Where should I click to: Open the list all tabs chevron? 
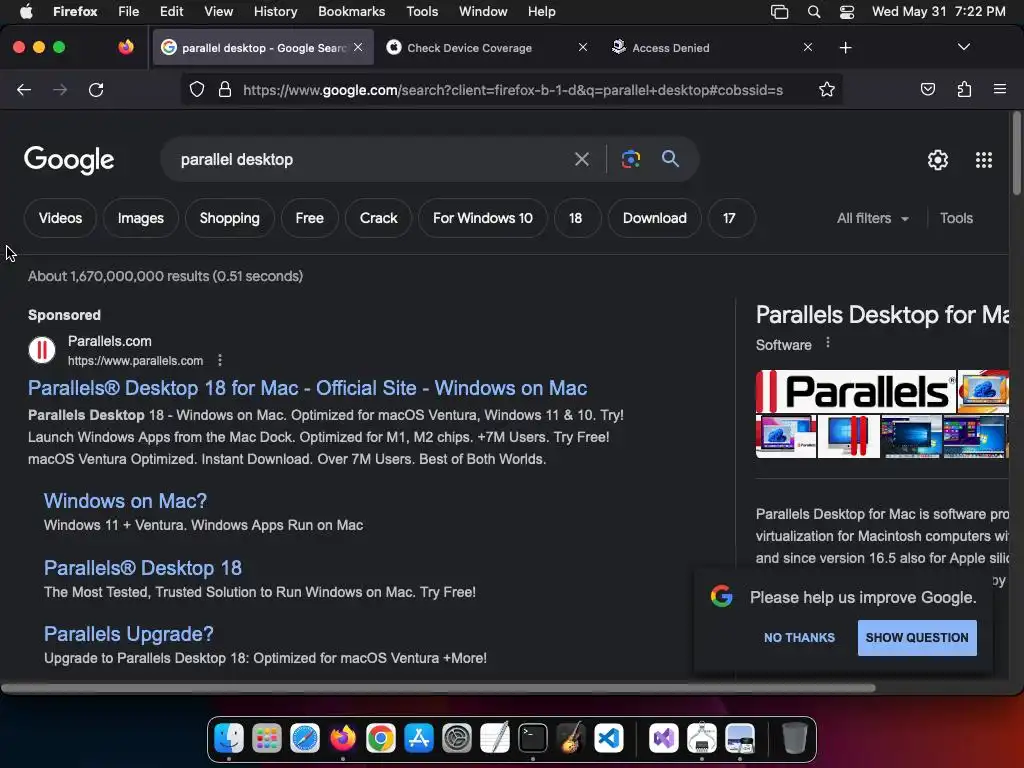(963, 47)
